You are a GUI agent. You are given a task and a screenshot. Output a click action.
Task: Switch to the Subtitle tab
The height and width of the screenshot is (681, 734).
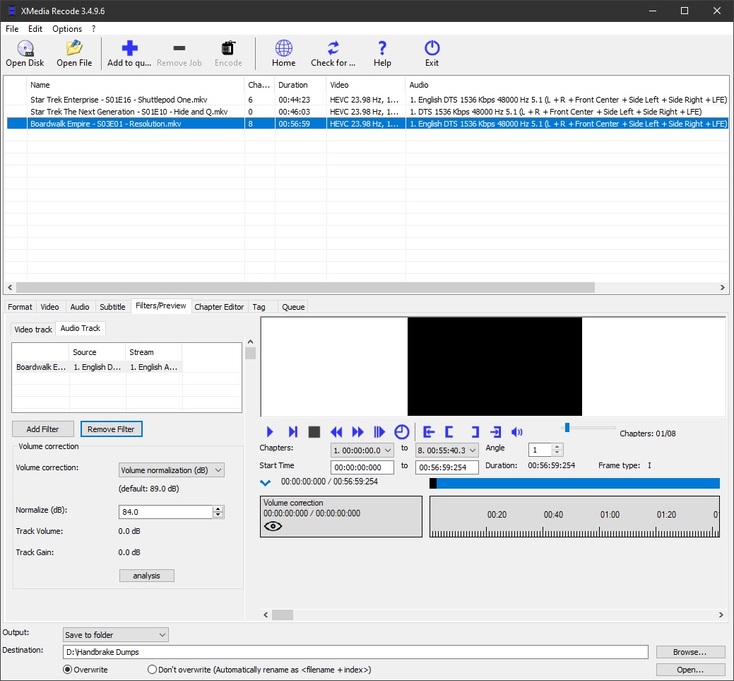[x=112, y=307]
